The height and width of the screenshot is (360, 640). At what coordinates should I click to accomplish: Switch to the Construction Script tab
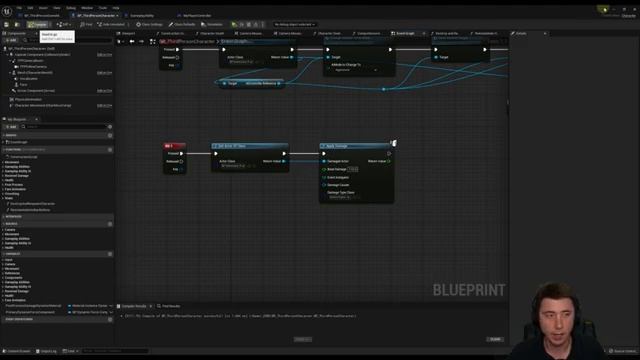172,33
